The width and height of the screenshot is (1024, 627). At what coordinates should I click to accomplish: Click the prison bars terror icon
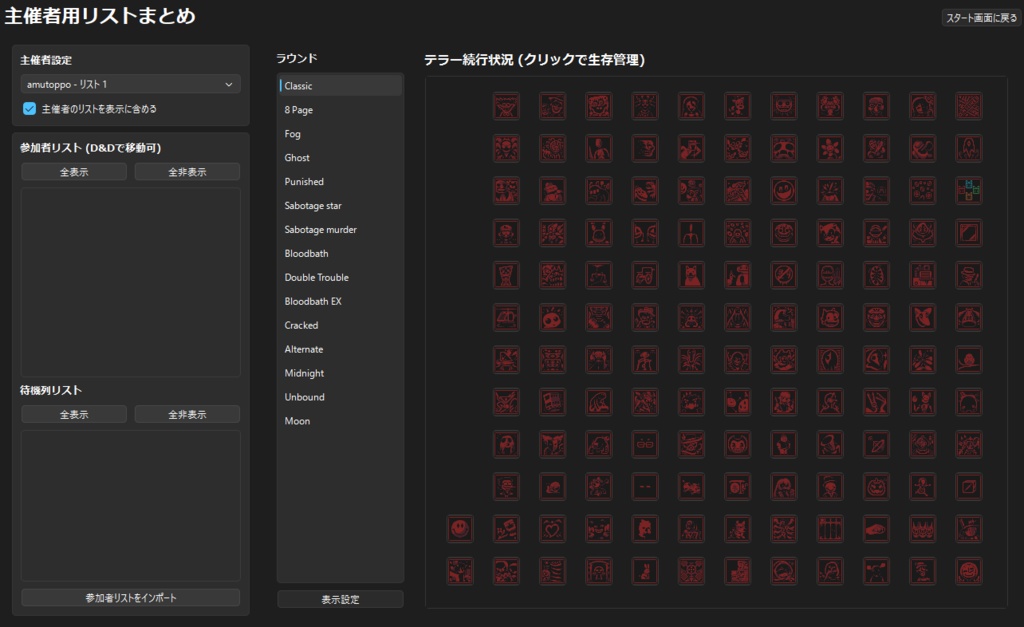tap(829, 529)
